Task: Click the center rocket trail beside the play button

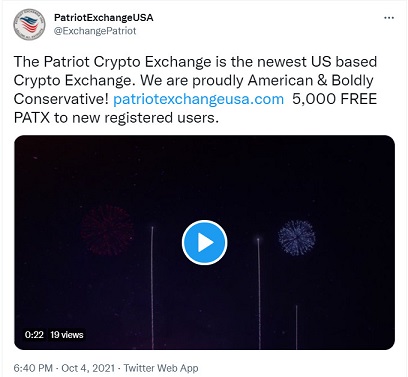Action: (259, 293)
